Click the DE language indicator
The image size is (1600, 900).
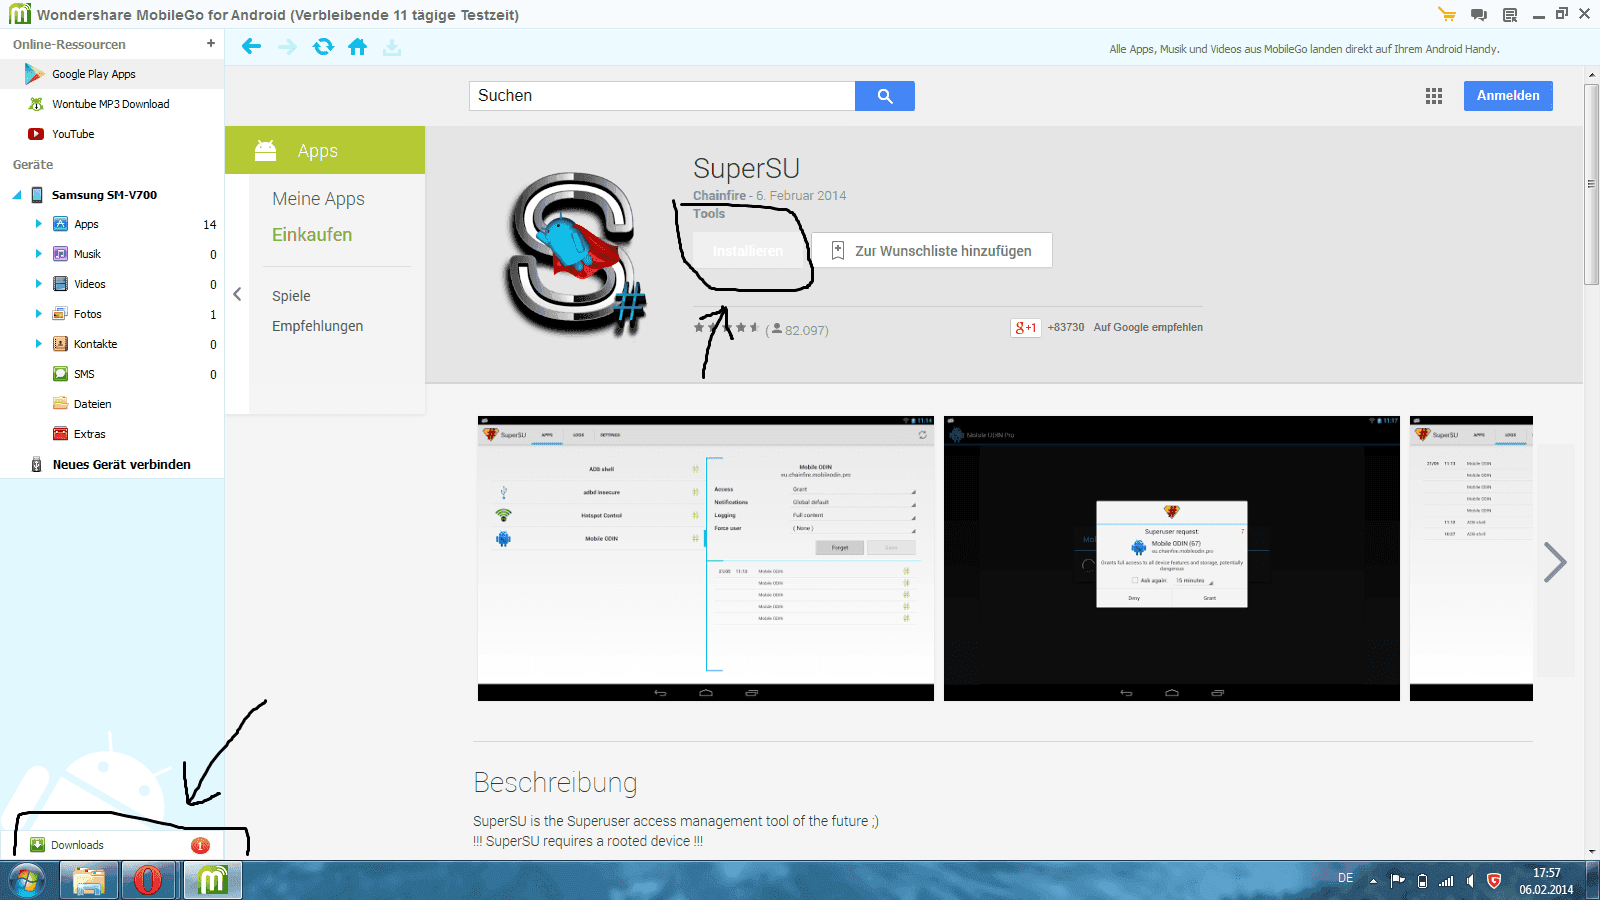1346,878
